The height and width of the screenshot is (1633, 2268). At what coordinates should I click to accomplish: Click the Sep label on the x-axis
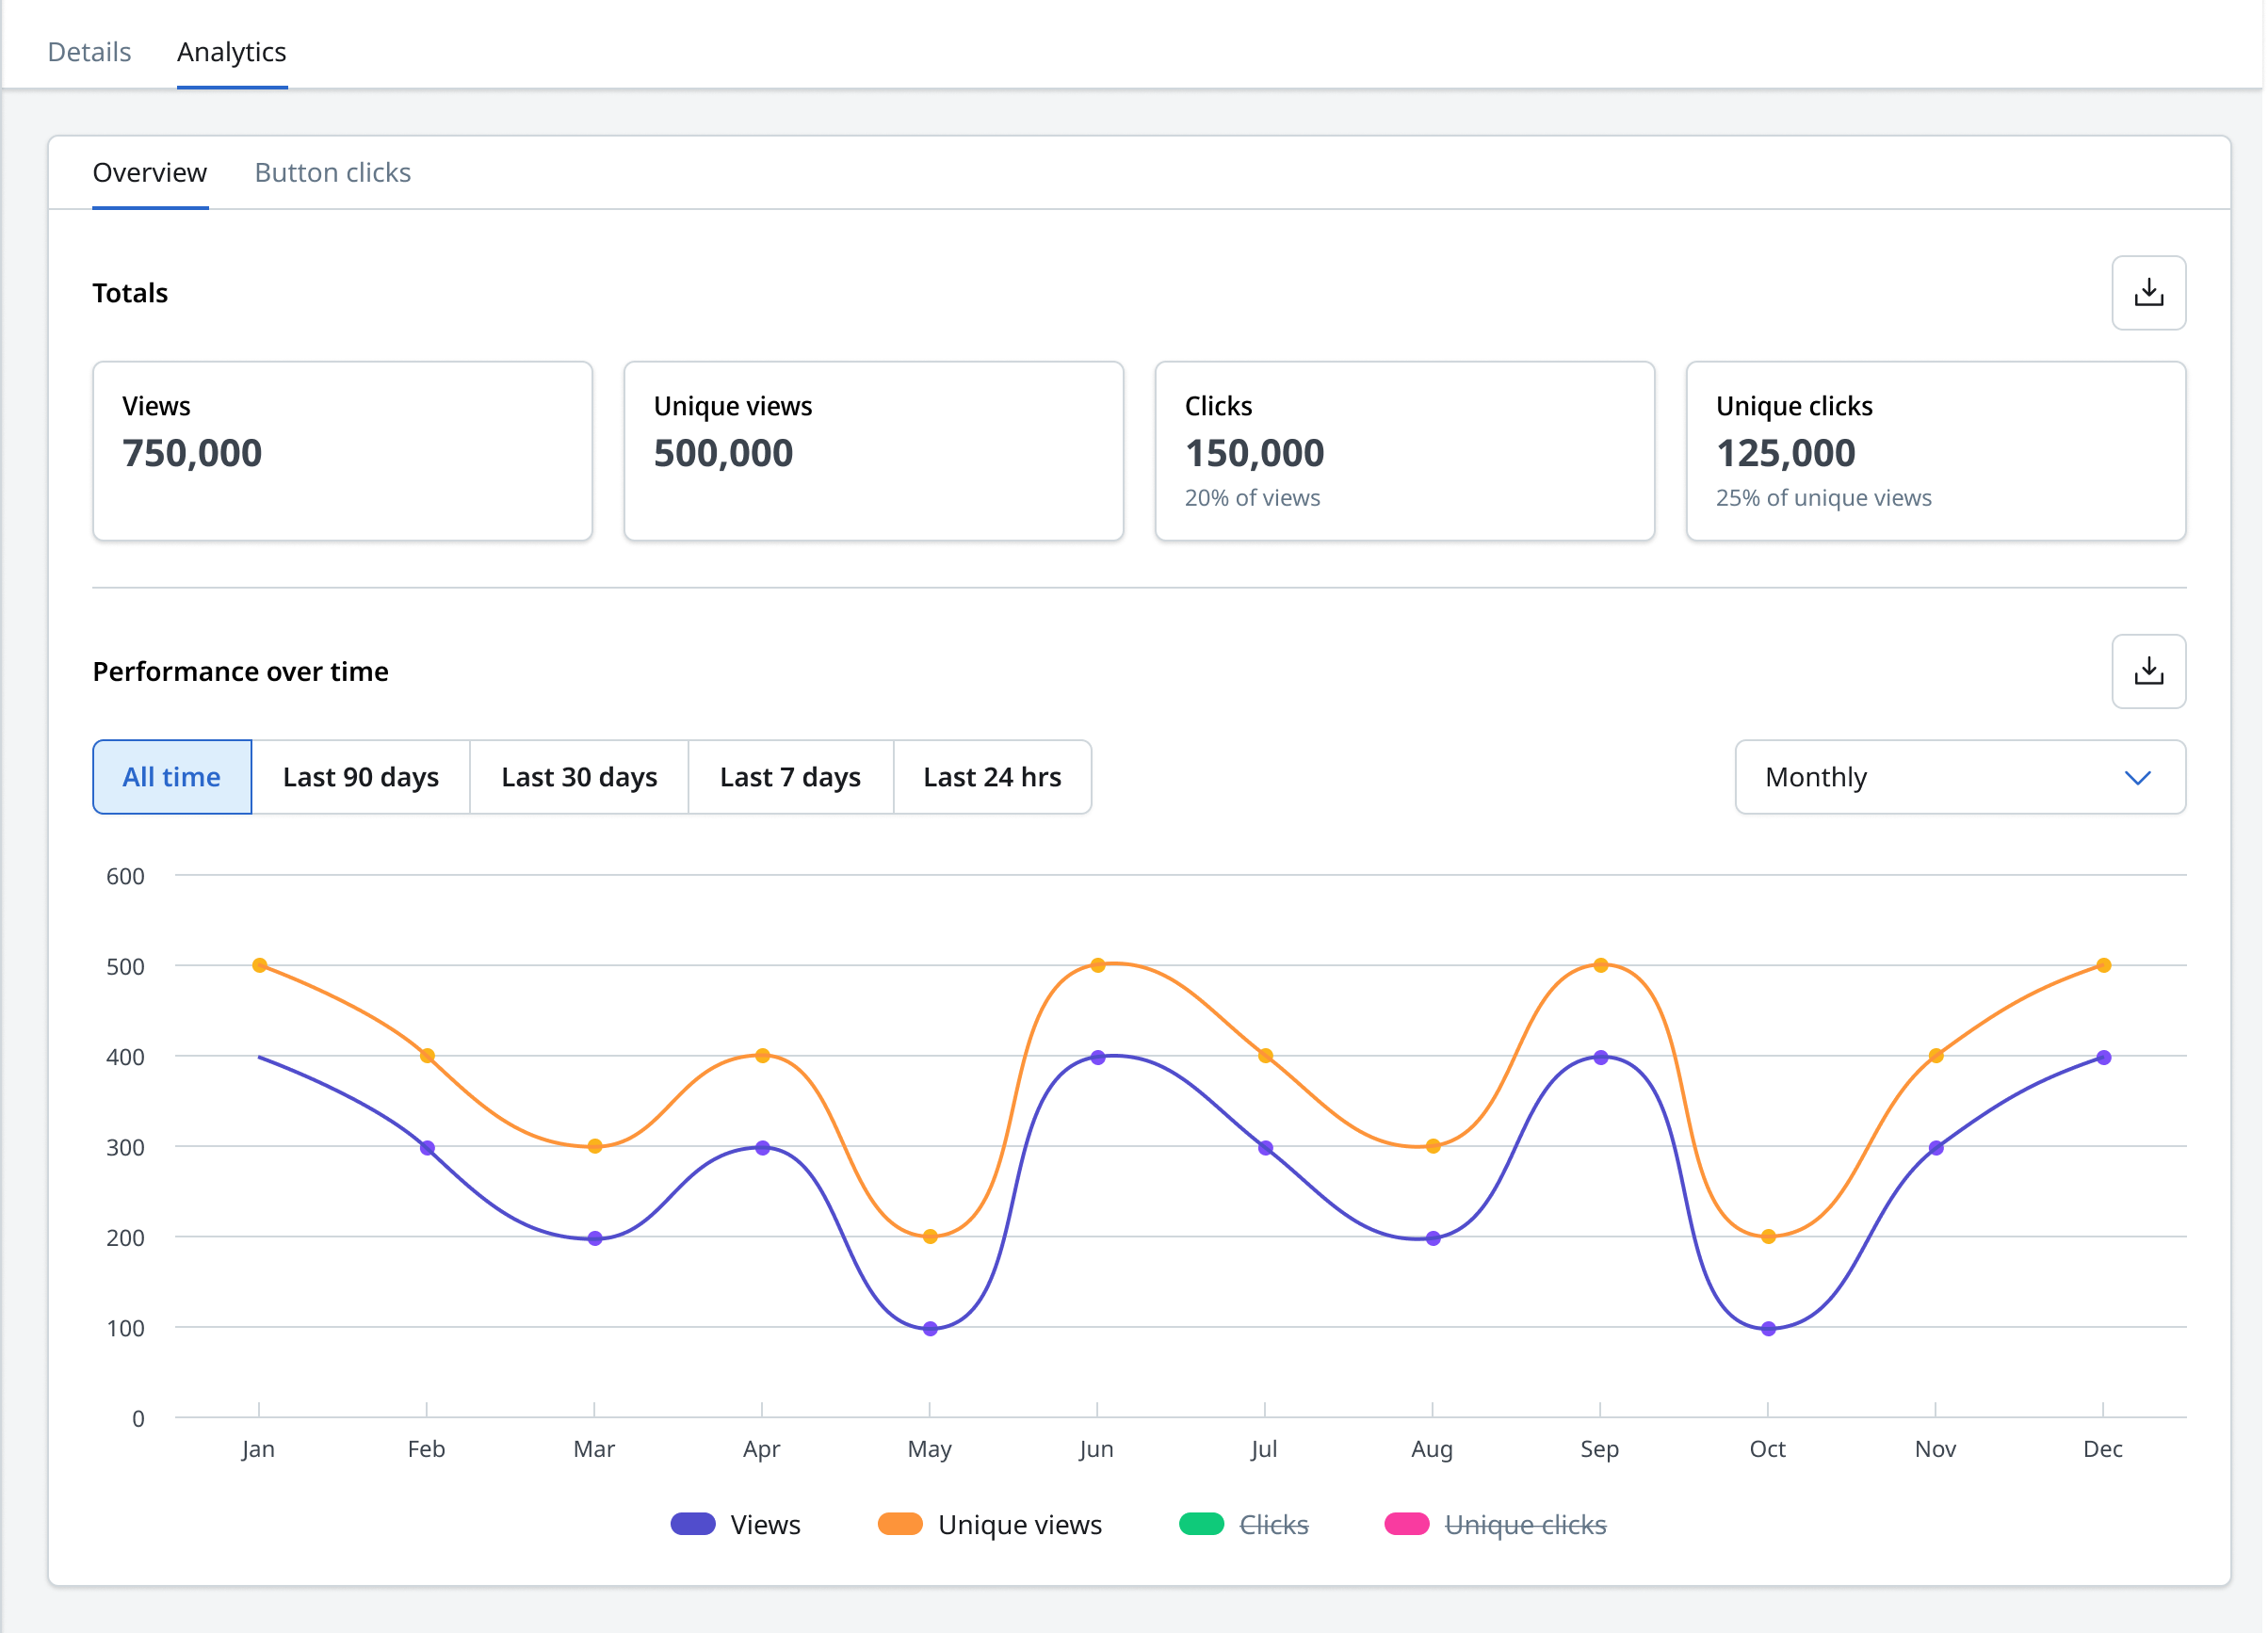point(1600,1448)
